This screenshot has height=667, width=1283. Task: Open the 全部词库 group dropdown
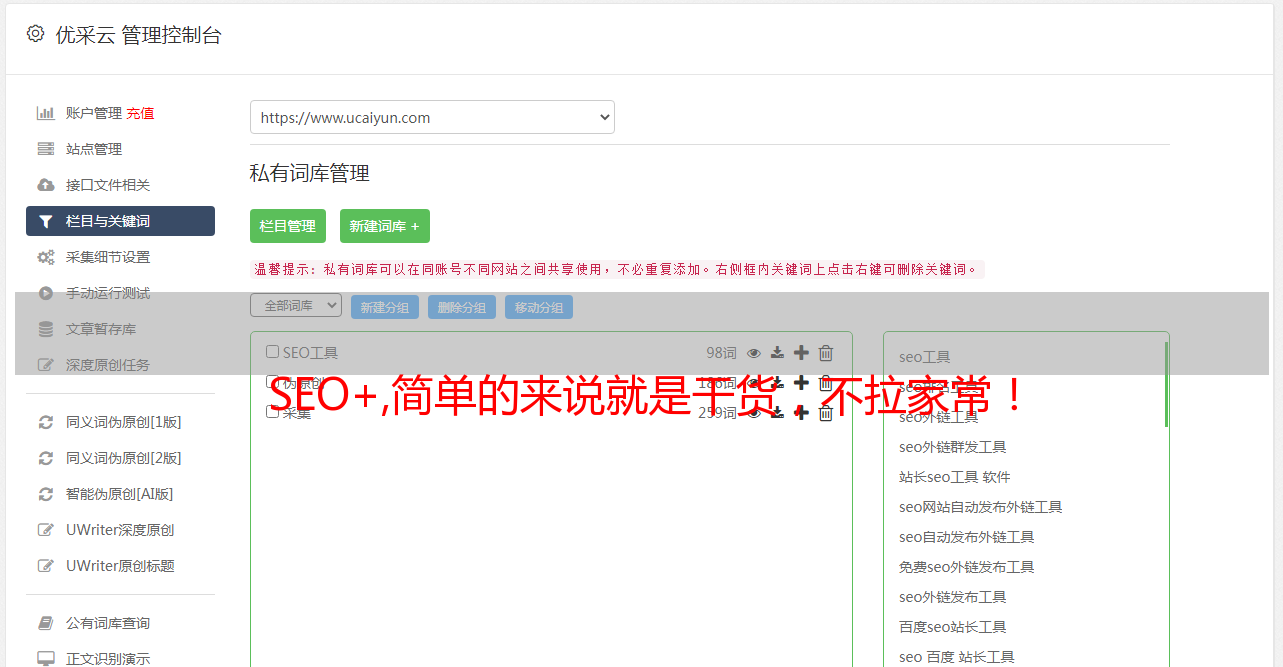point(296,306)
